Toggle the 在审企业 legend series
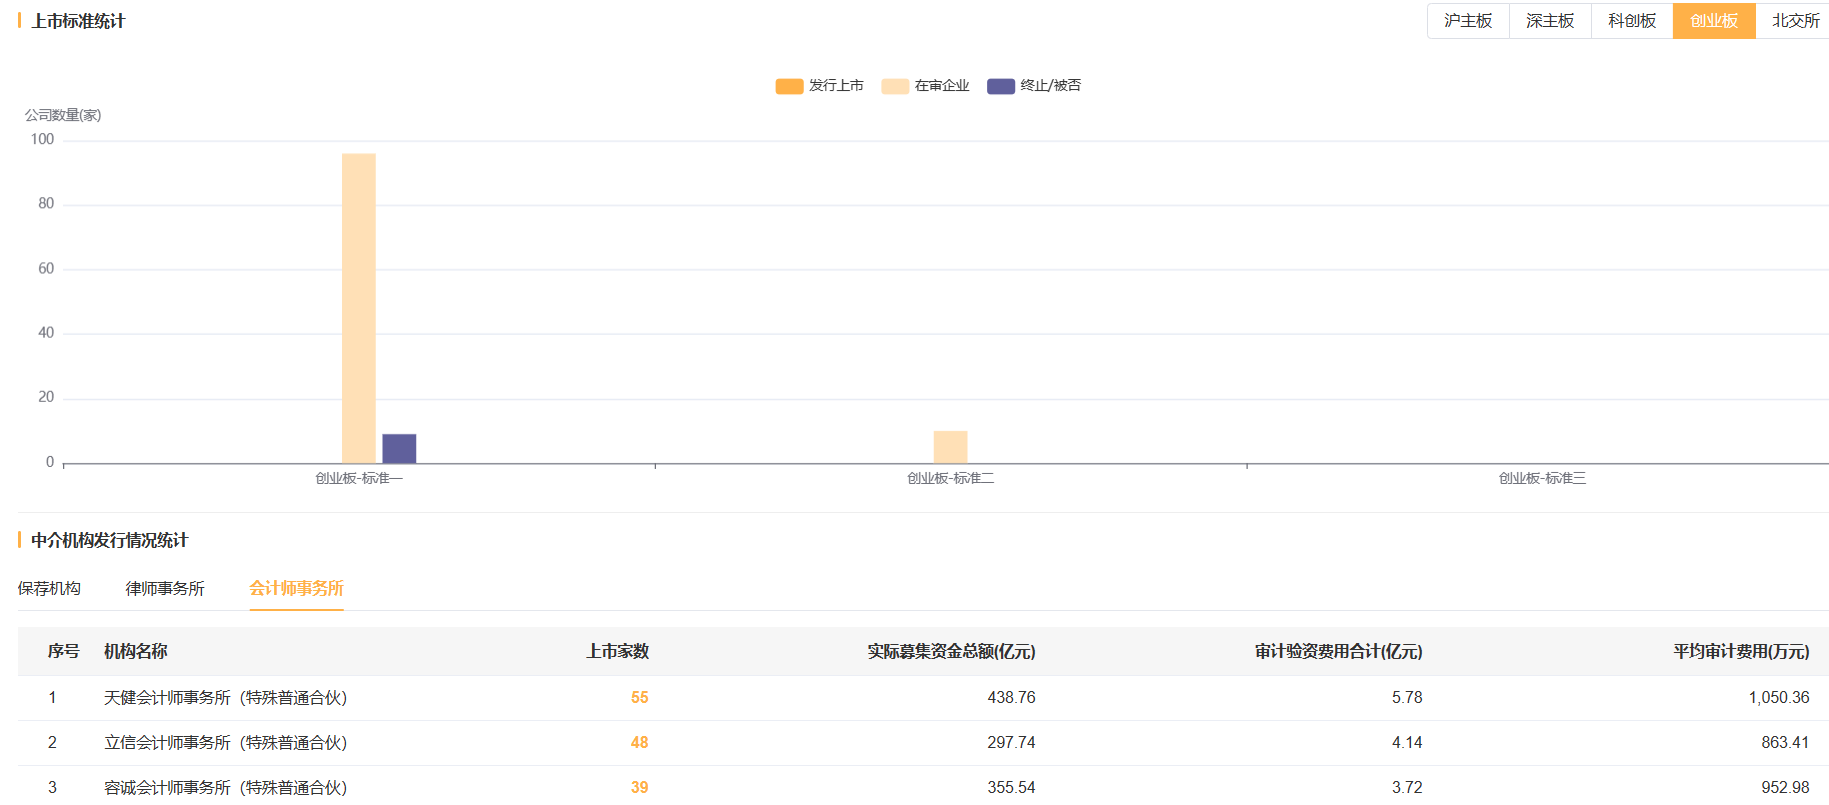 (x=926, y=86)
